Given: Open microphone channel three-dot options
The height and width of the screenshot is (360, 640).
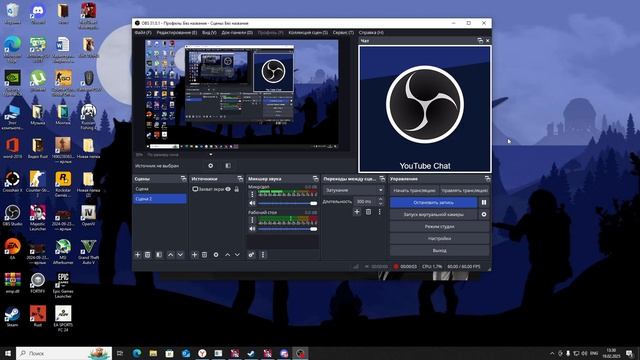Looking at the screenshot, I should tap(252, 195).
